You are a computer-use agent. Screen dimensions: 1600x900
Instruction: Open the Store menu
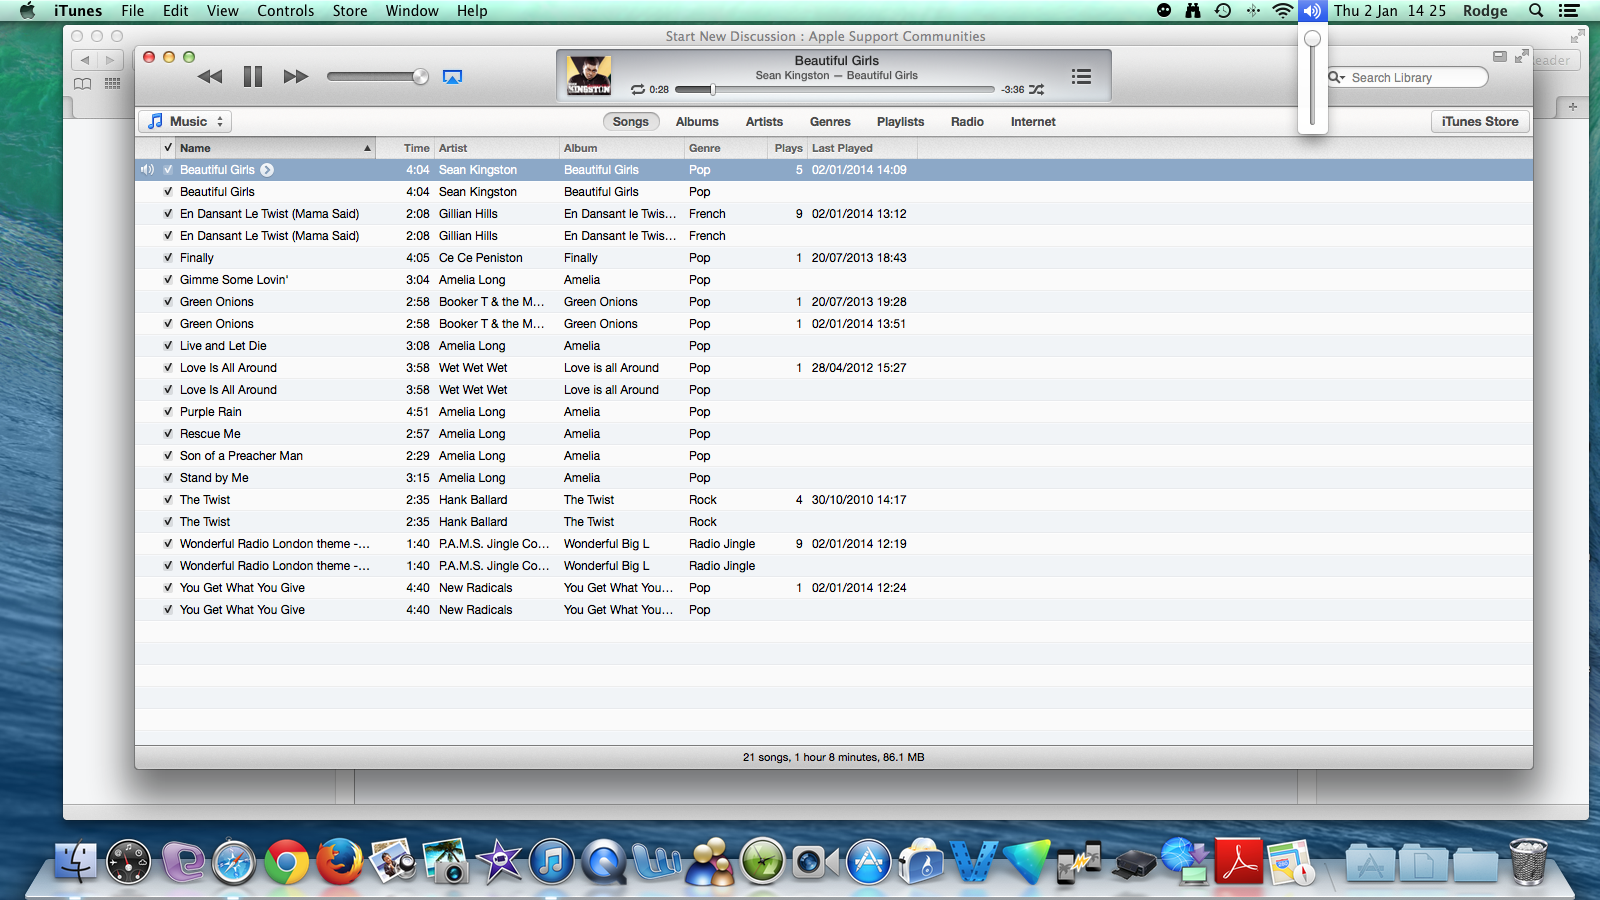(350, 11)
